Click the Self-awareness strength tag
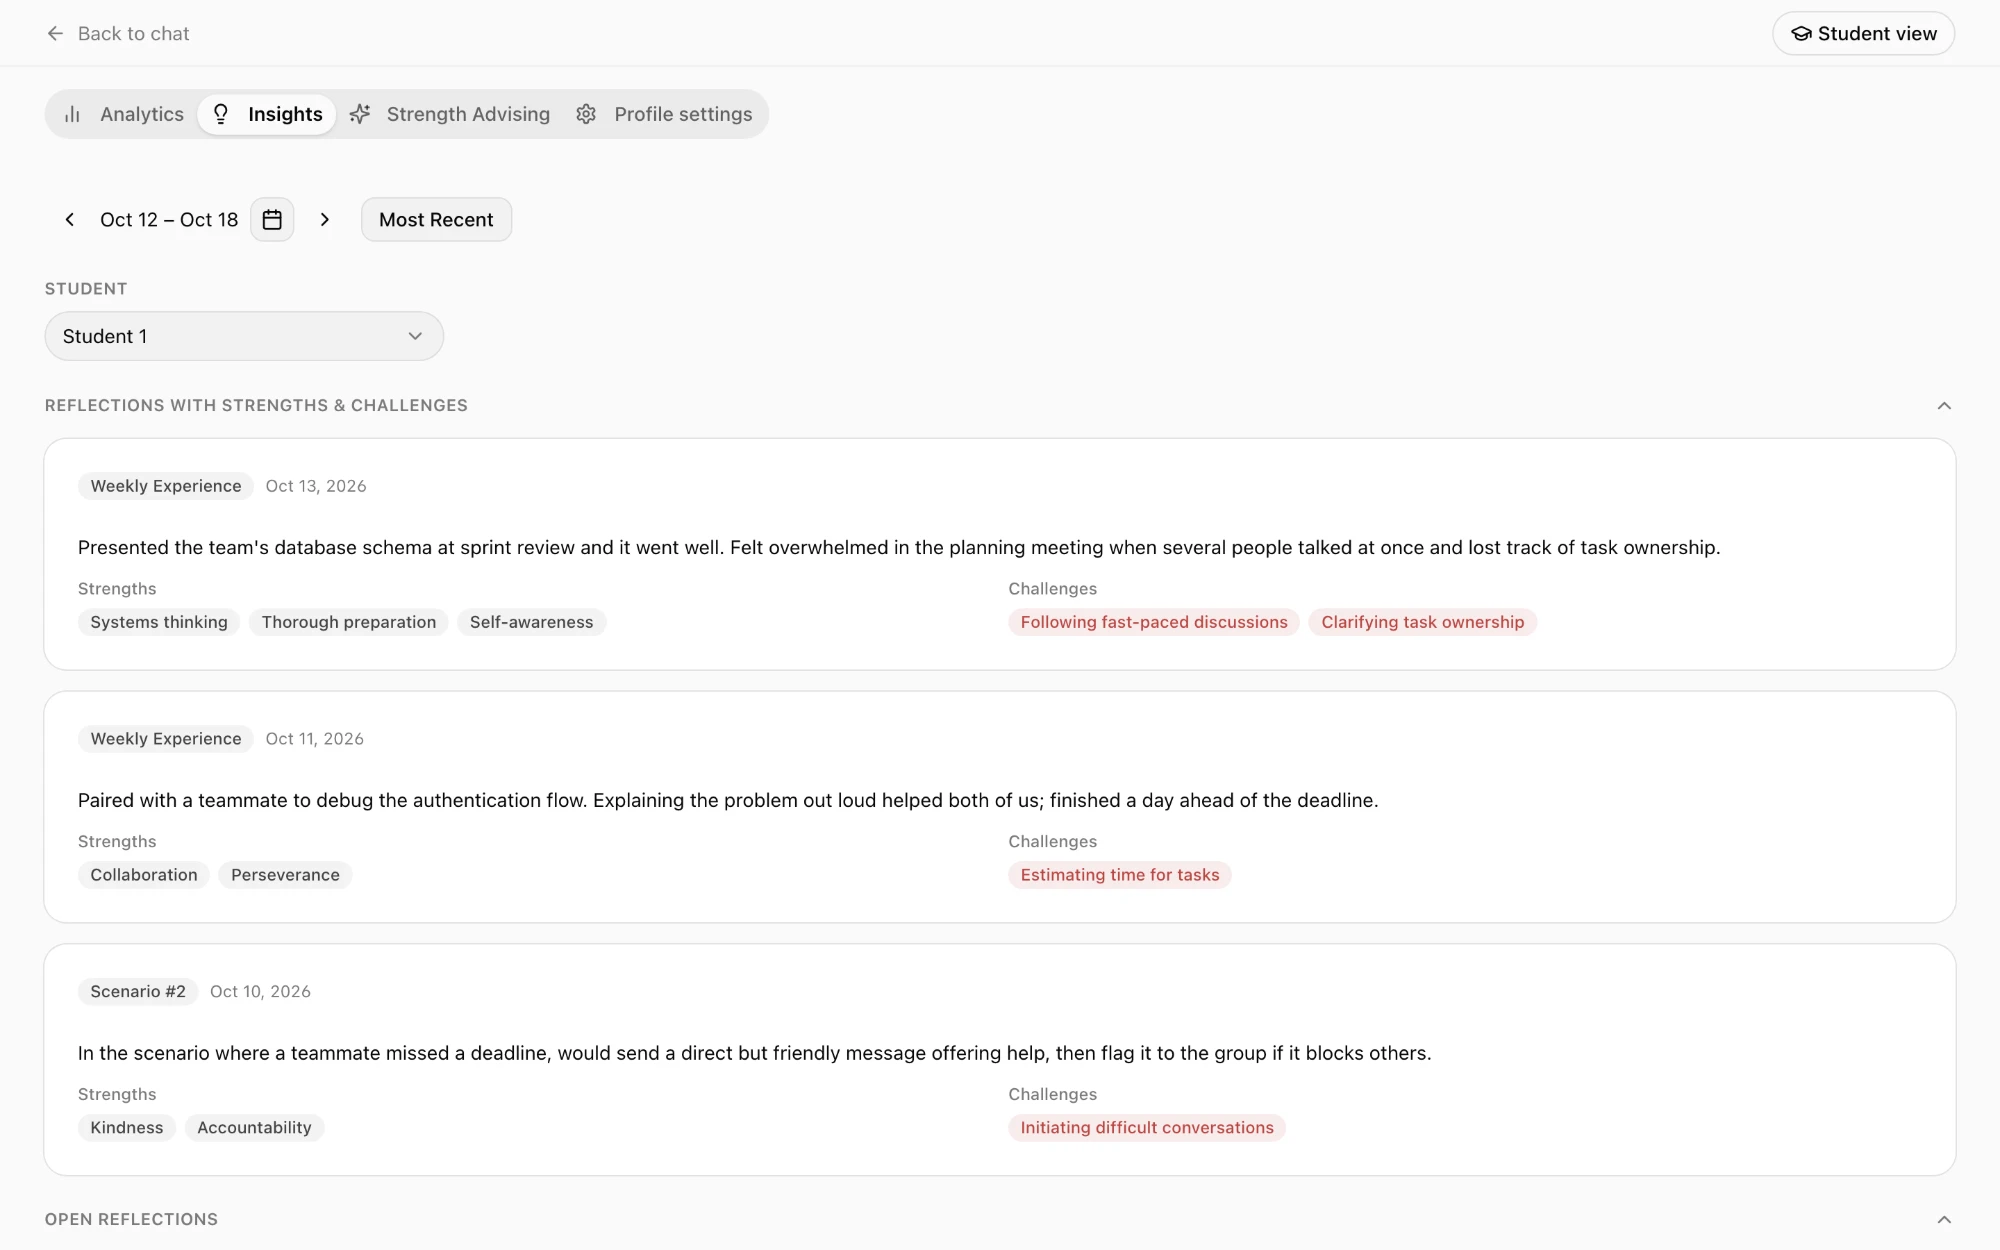Viewport: 2000px width, 1250px height. point(532,622)
